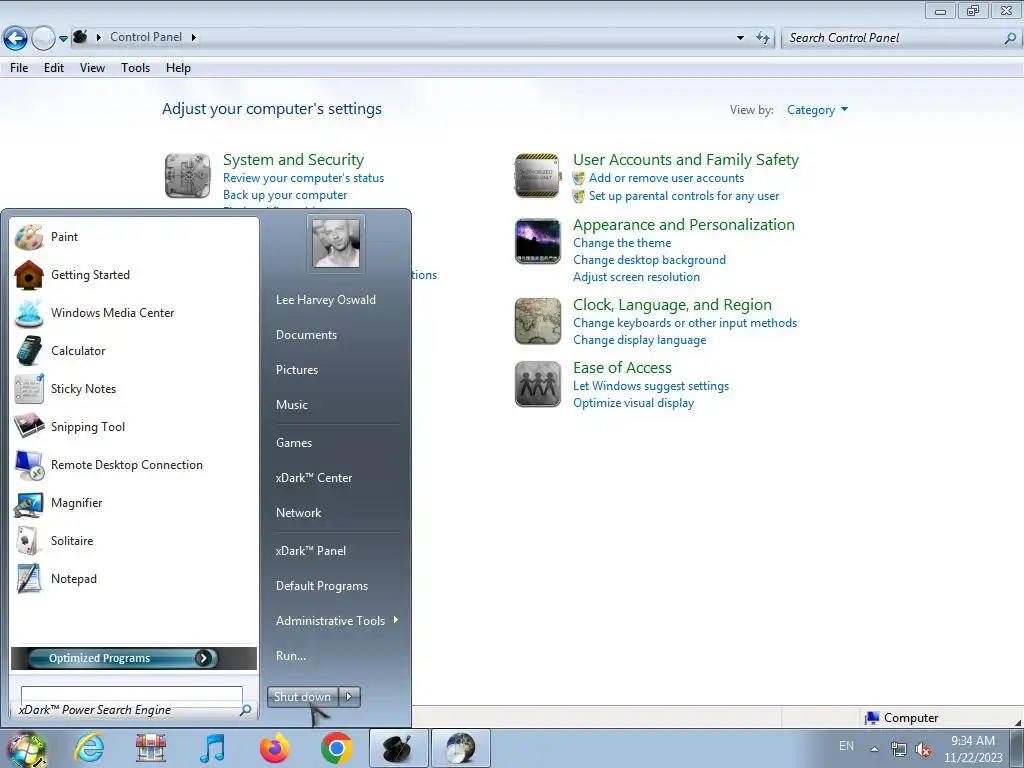
Task: Open Sticky Notes icon
Action: pyautogui.click(x=29, y=389)
